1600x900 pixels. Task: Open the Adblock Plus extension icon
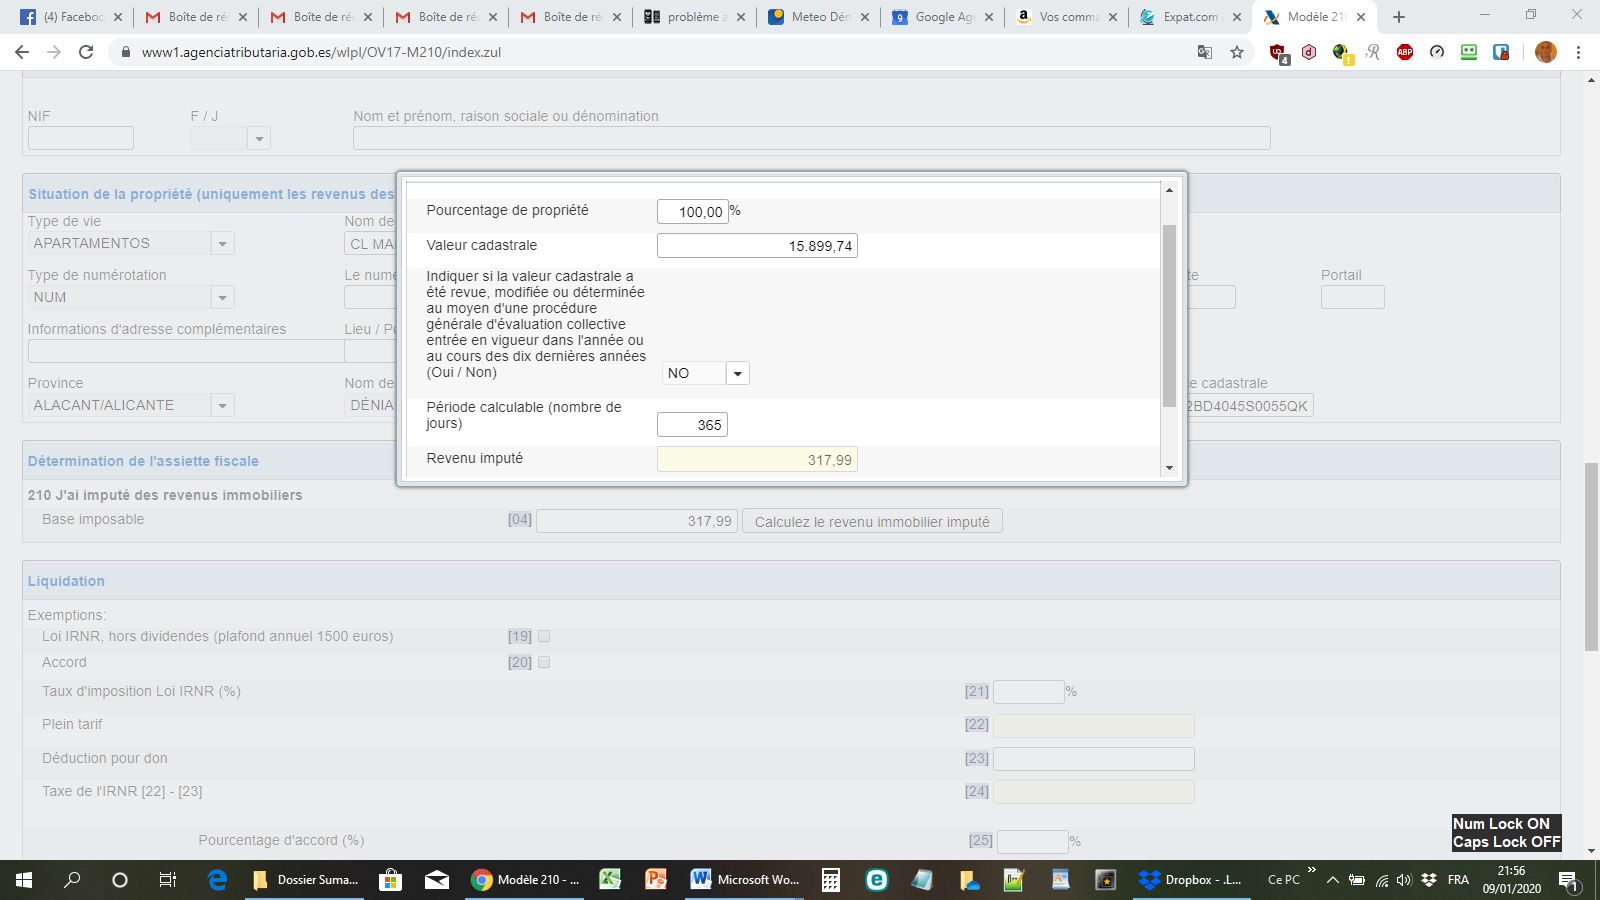coord(1405,52)
